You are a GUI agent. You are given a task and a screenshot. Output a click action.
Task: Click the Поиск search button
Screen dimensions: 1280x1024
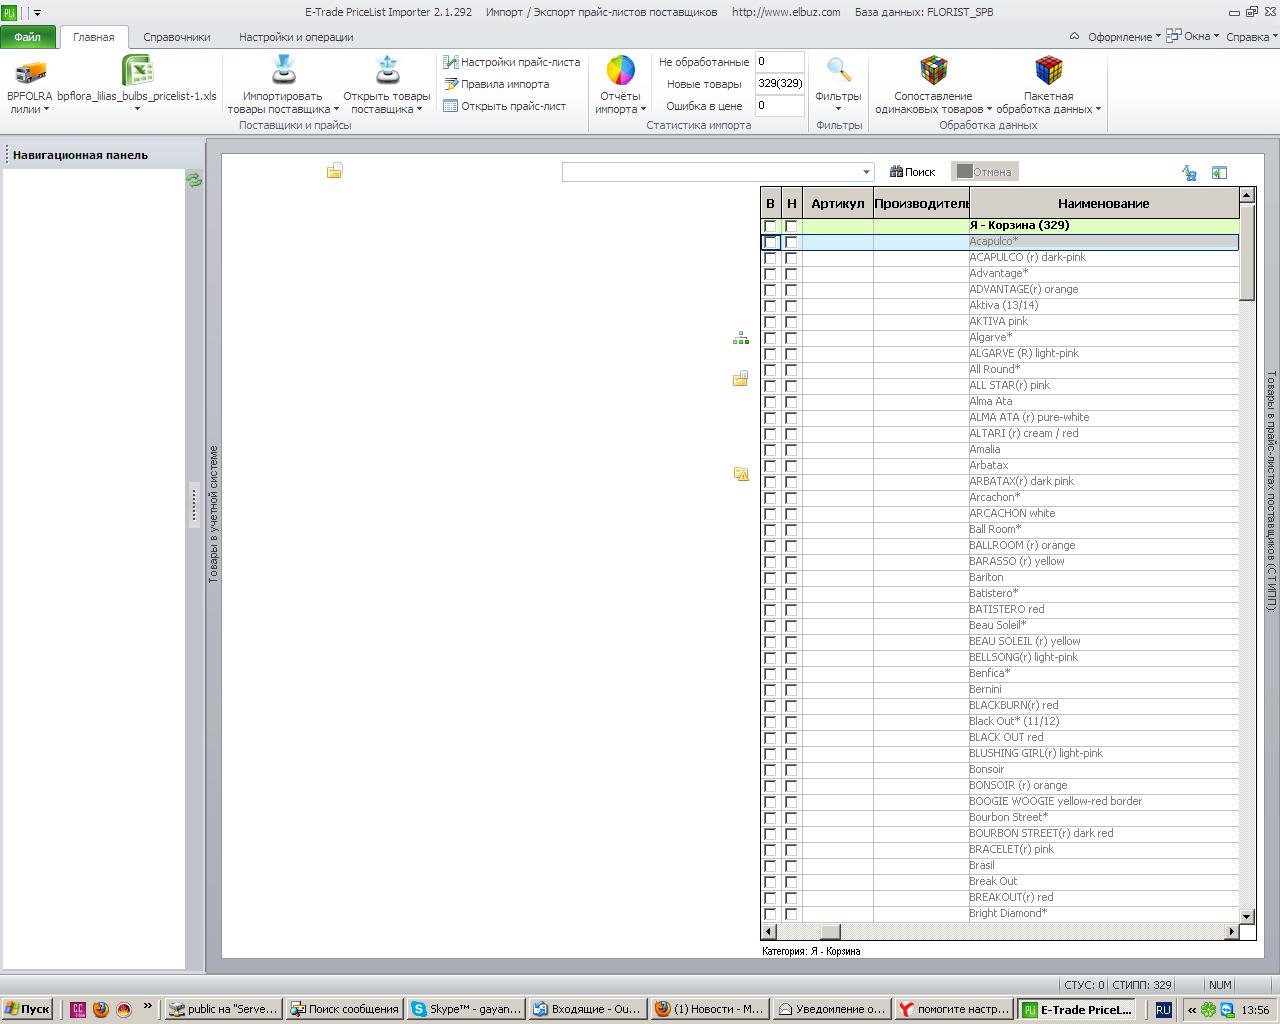click(913, 172)
